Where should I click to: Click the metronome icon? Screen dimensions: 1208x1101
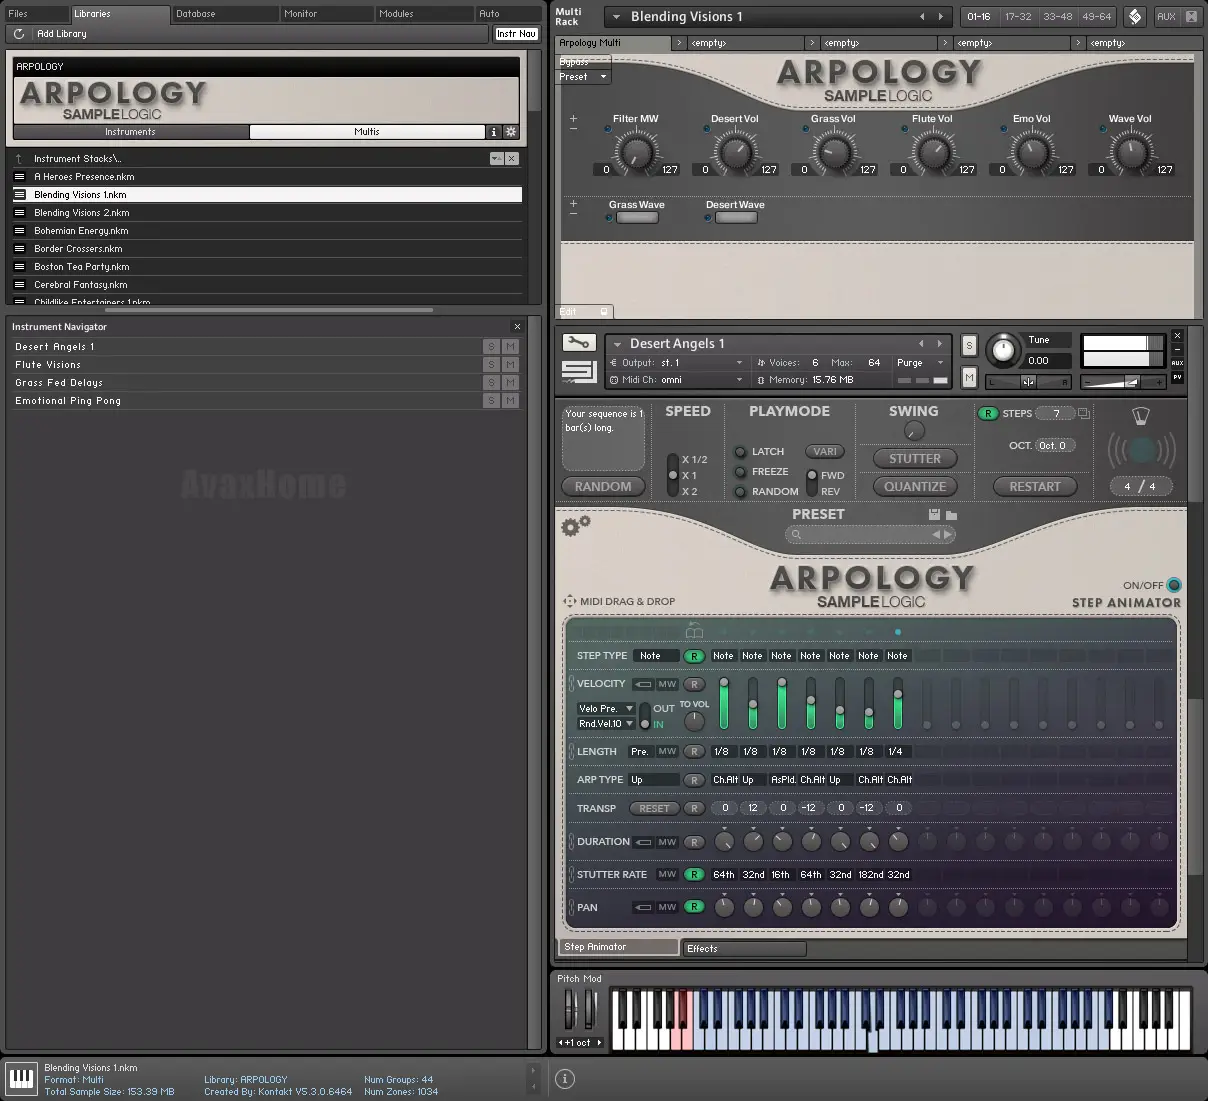pos(1141,417)
